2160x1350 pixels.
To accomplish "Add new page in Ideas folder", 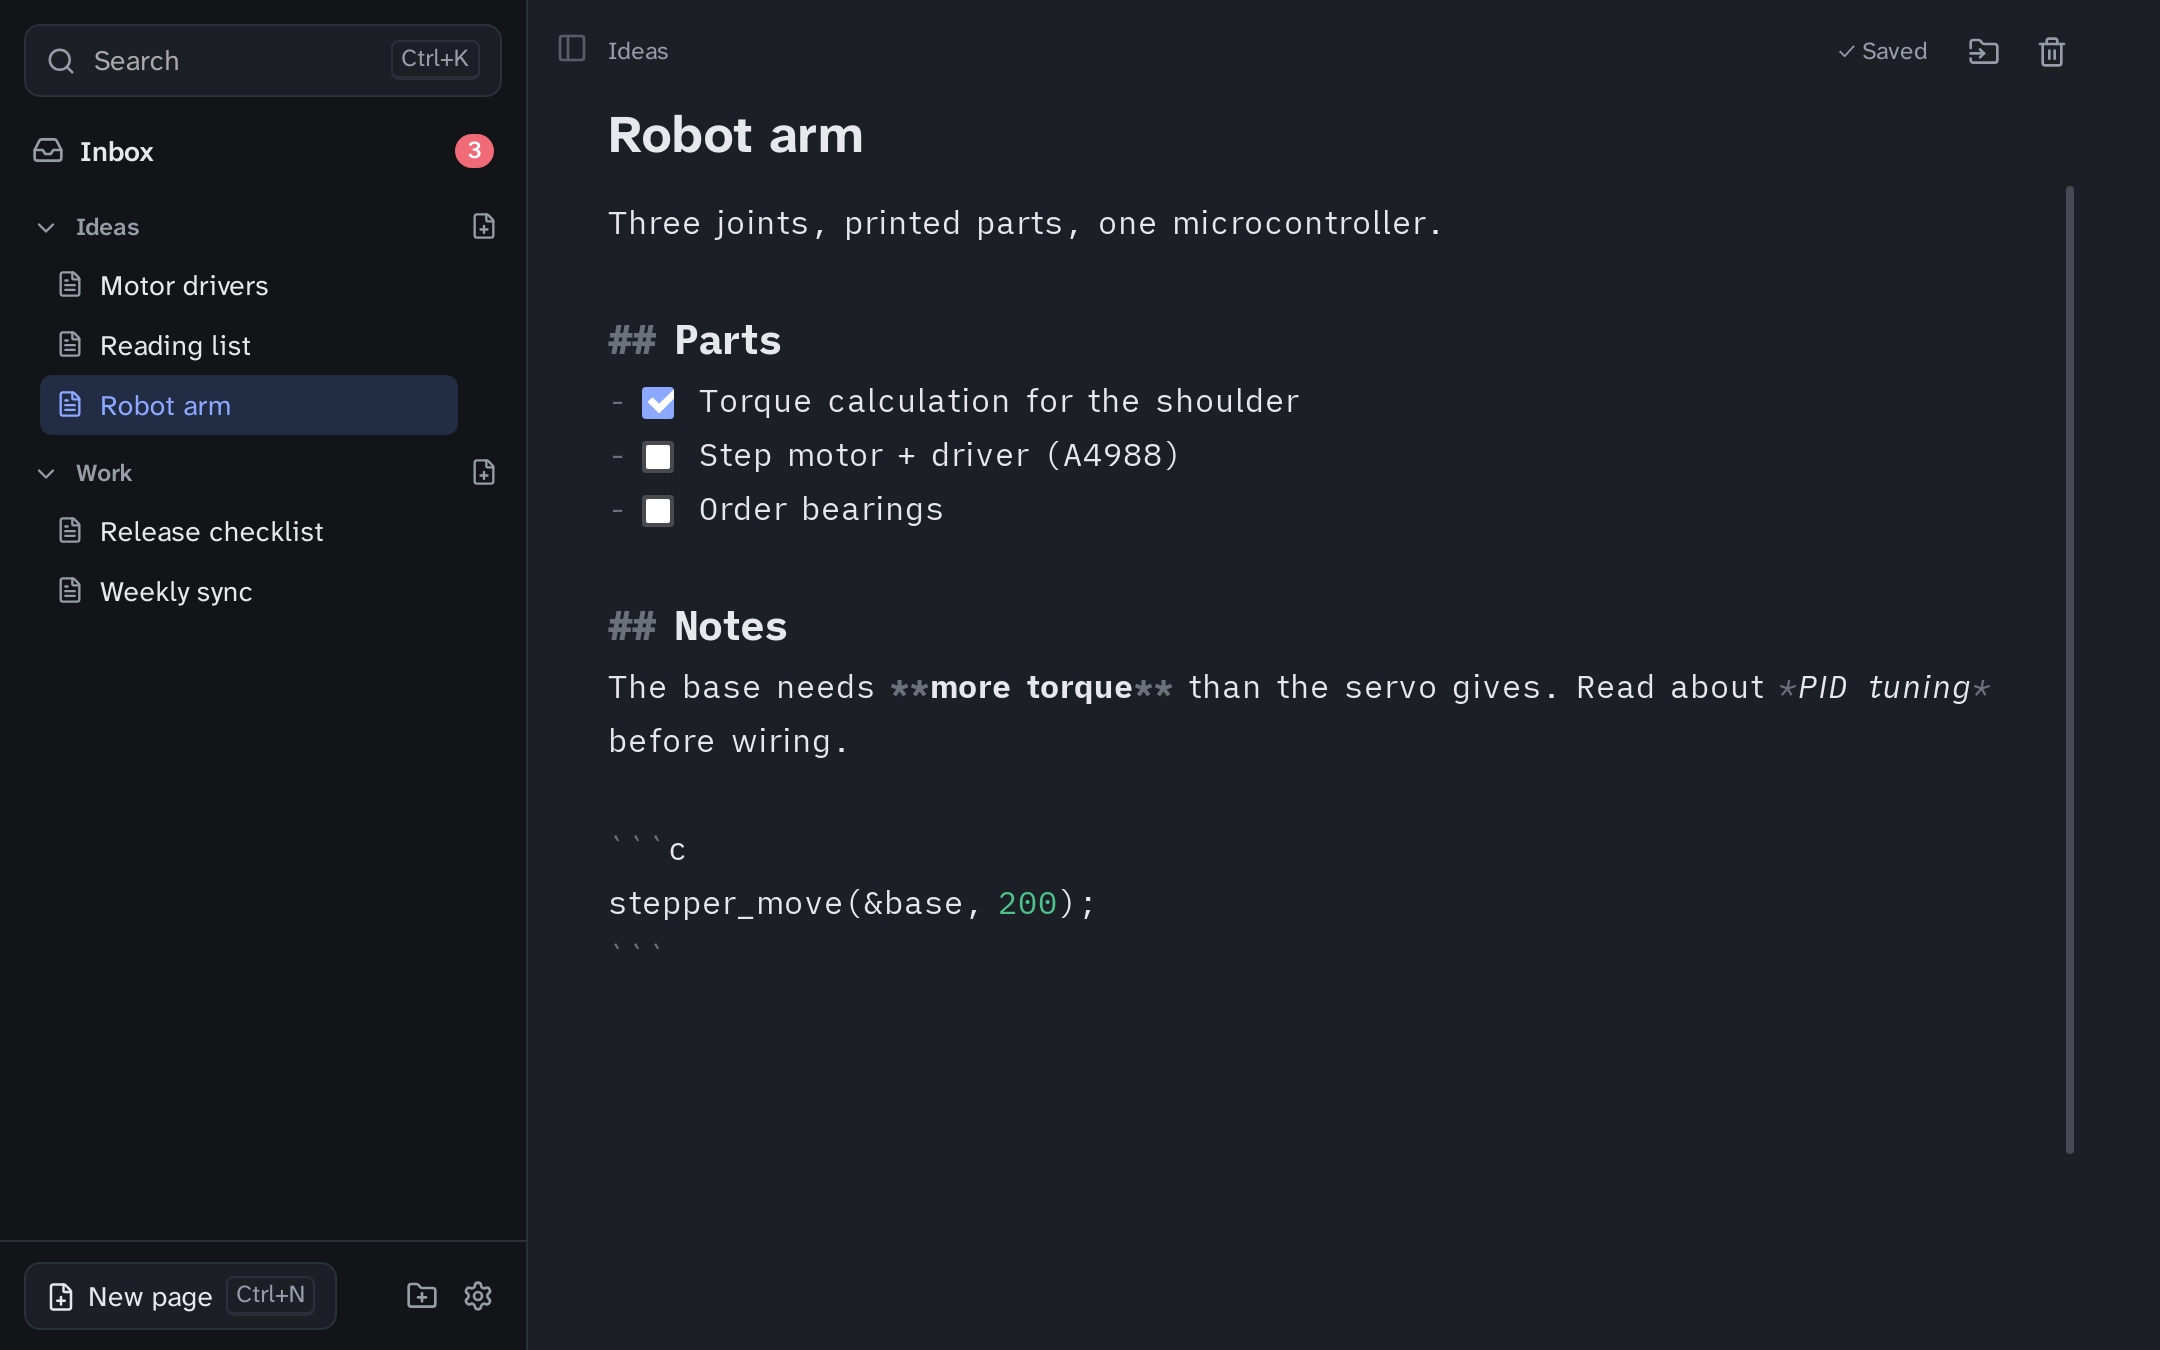I will click(484, 227).
